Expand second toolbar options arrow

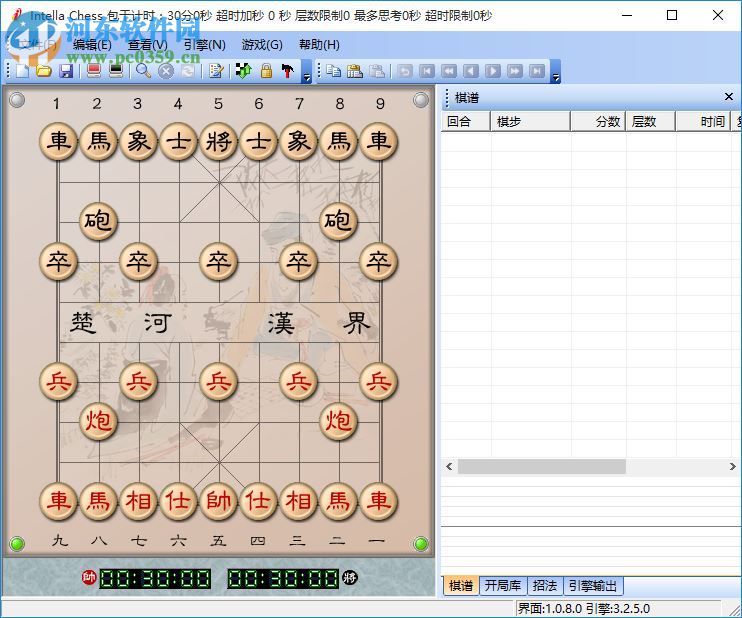tap(556, 72)
